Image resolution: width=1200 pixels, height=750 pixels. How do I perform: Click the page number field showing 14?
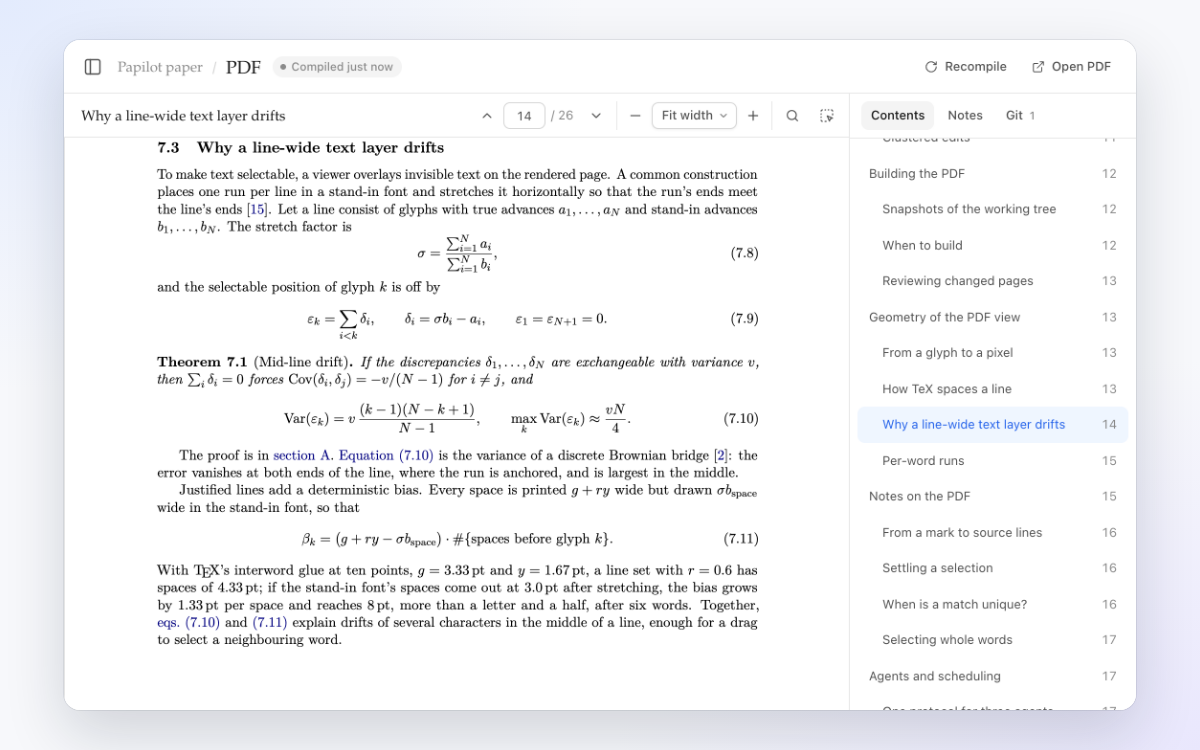(524, 116)
